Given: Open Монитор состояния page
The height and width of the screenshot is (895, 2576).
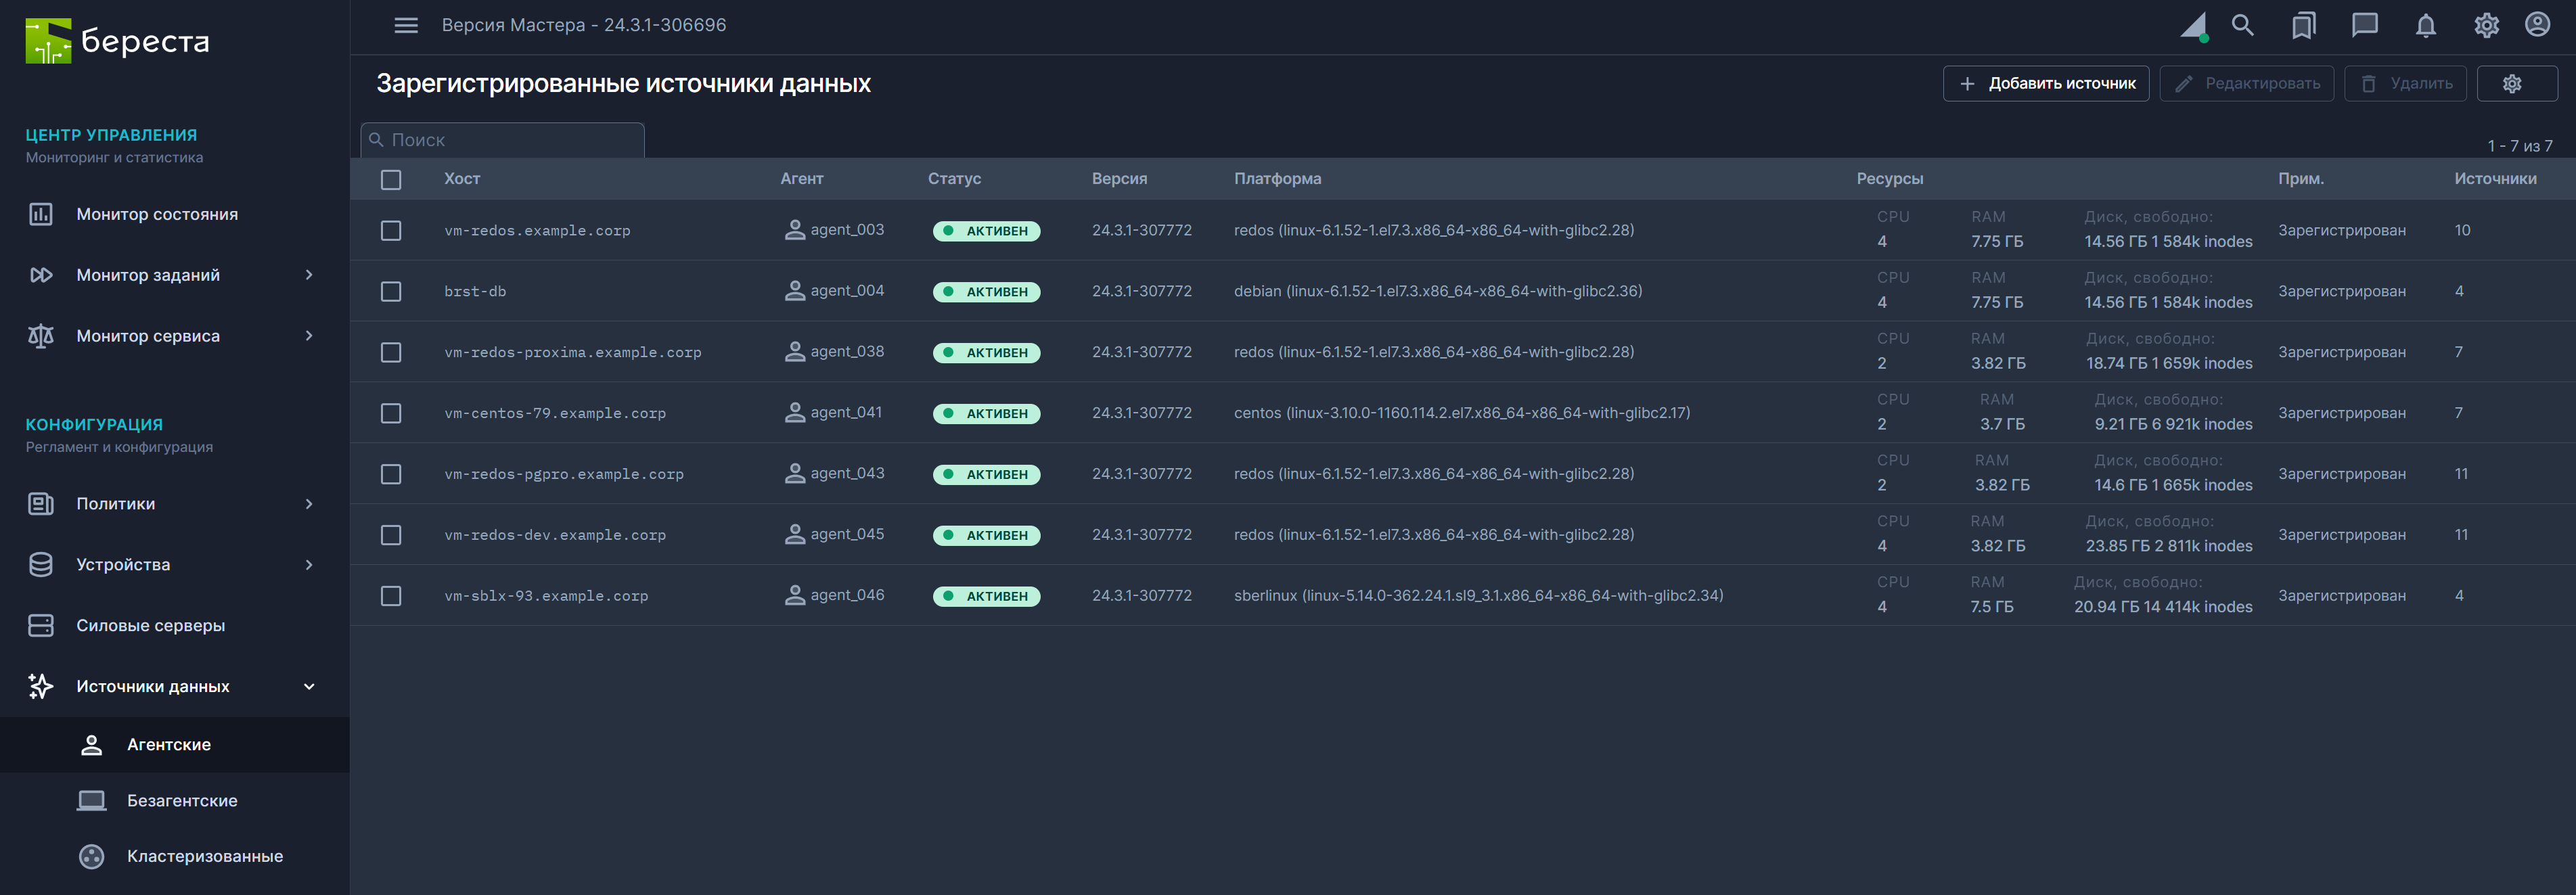Looking at the screenshot, I should (x=157, y=214).
